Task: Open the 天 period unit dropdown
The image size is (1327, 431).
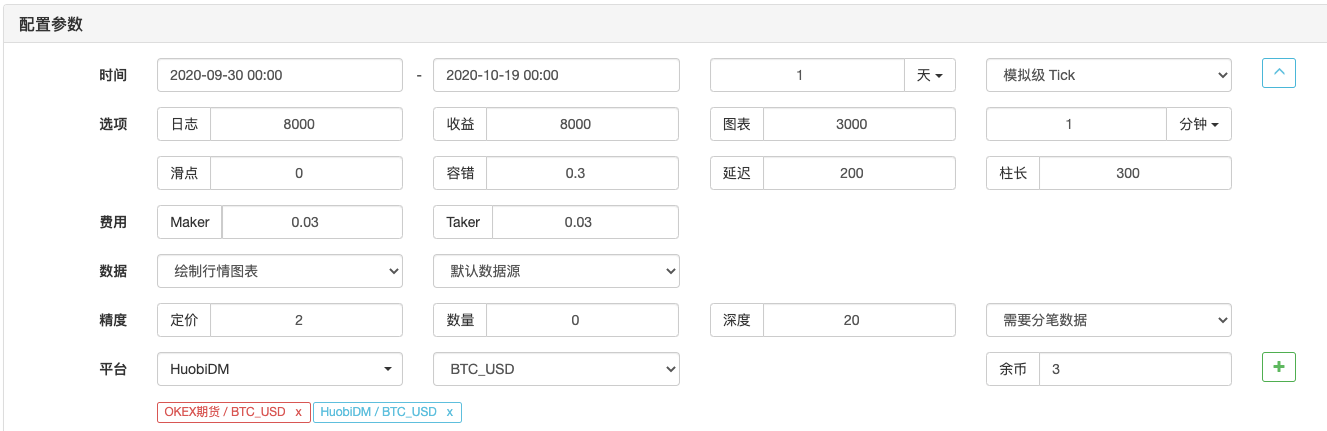Action: (930, 75)
